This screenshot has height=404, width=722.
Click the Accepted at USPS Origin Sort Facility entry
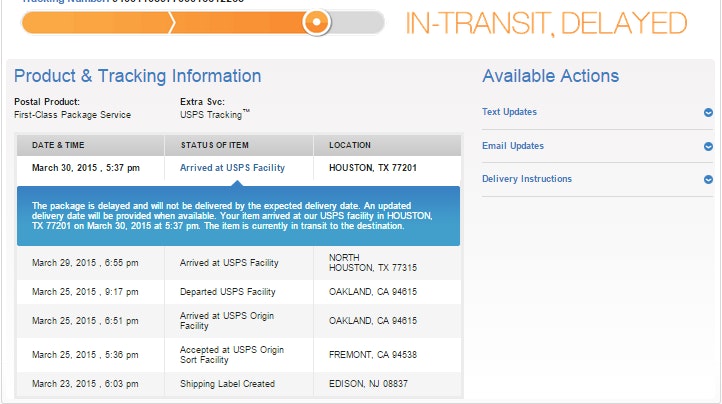pyautogui.click(x=231, y=354)
